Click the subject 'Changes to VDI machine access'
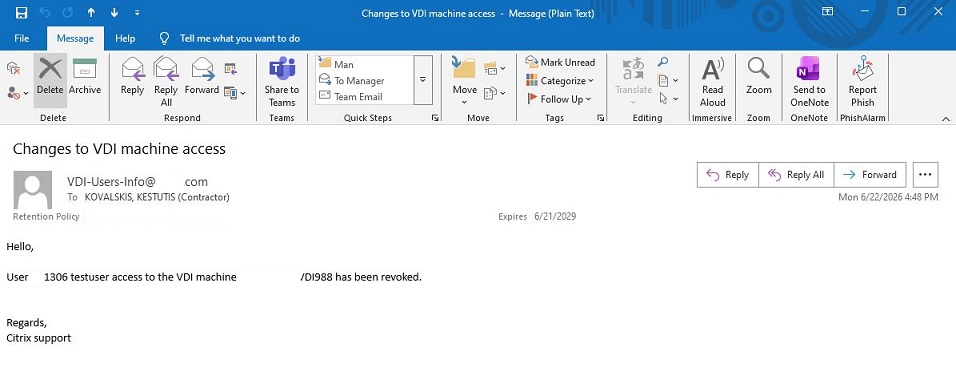 119,148
